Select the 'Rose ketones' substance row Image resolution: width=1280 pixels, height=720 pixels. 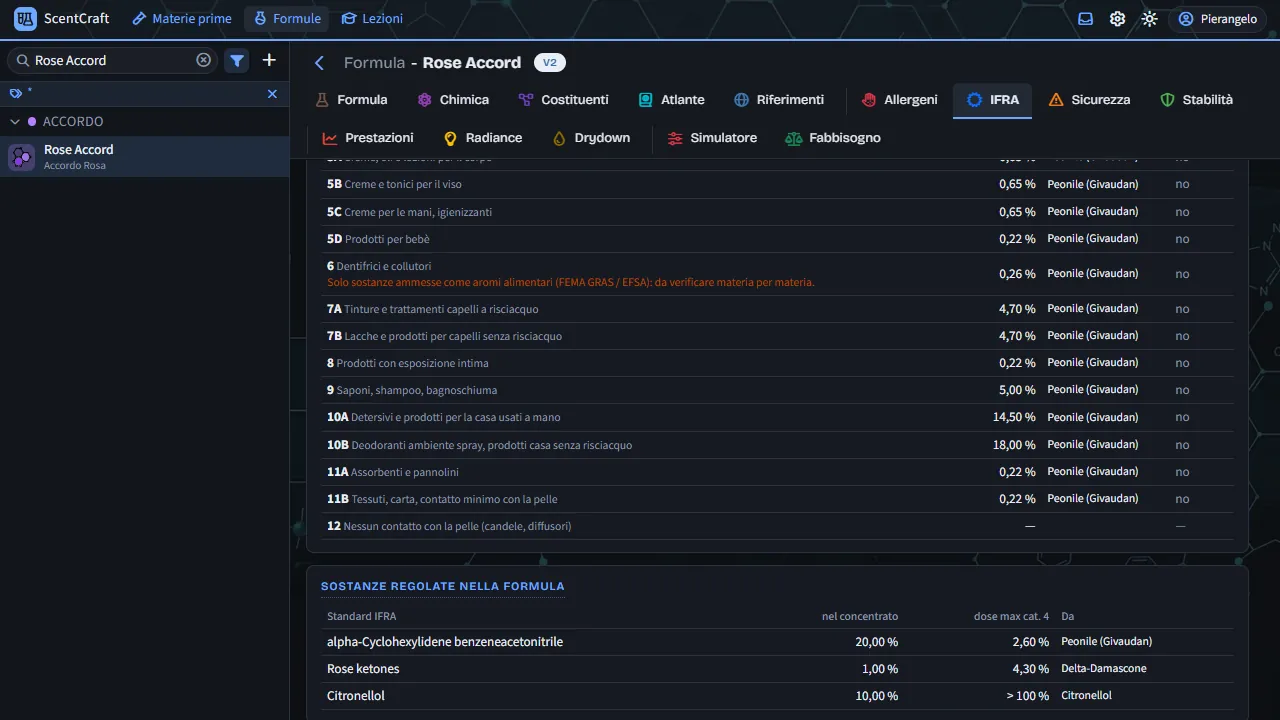pyautogui.click(x=777, y=669)
